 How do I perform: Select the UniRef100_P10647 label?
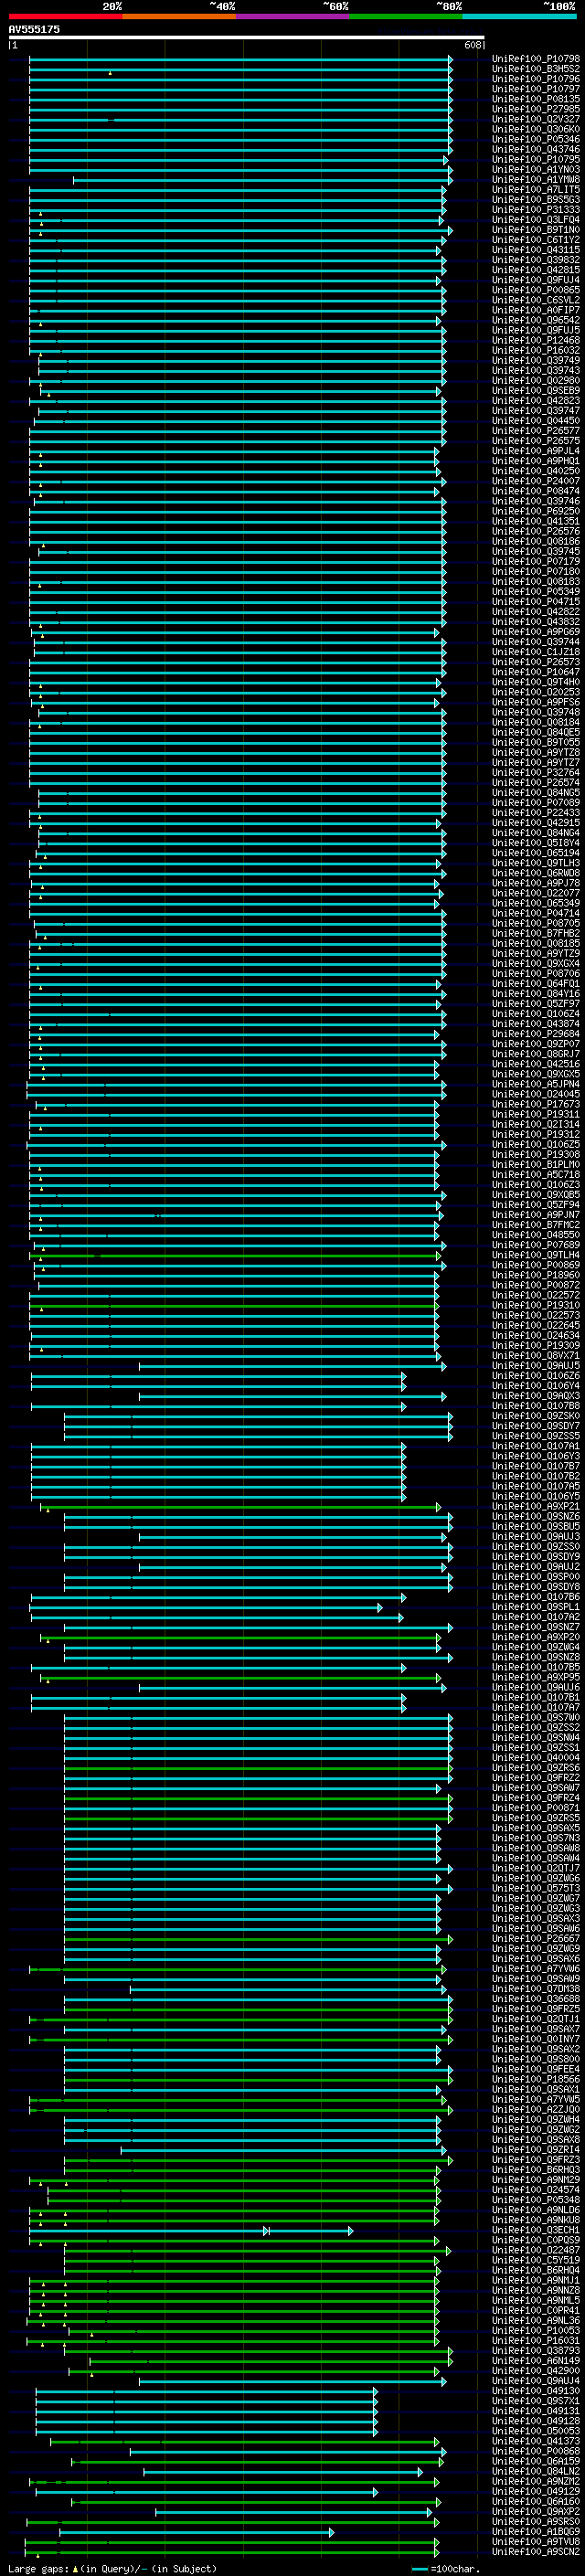[536, 672]
